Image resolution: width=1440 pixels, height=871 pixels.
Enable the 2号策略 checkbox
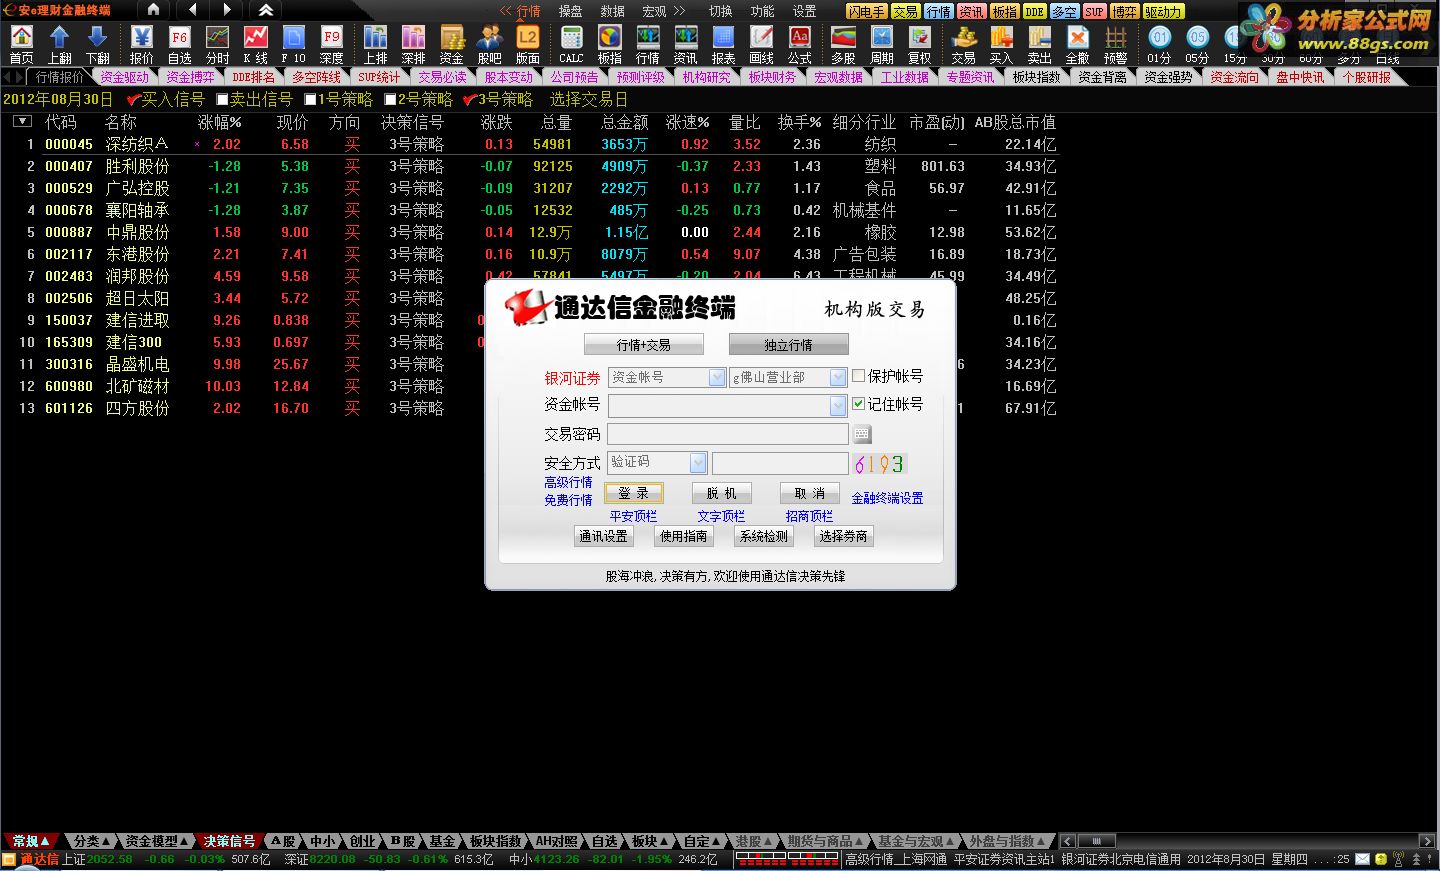[390, 100]
